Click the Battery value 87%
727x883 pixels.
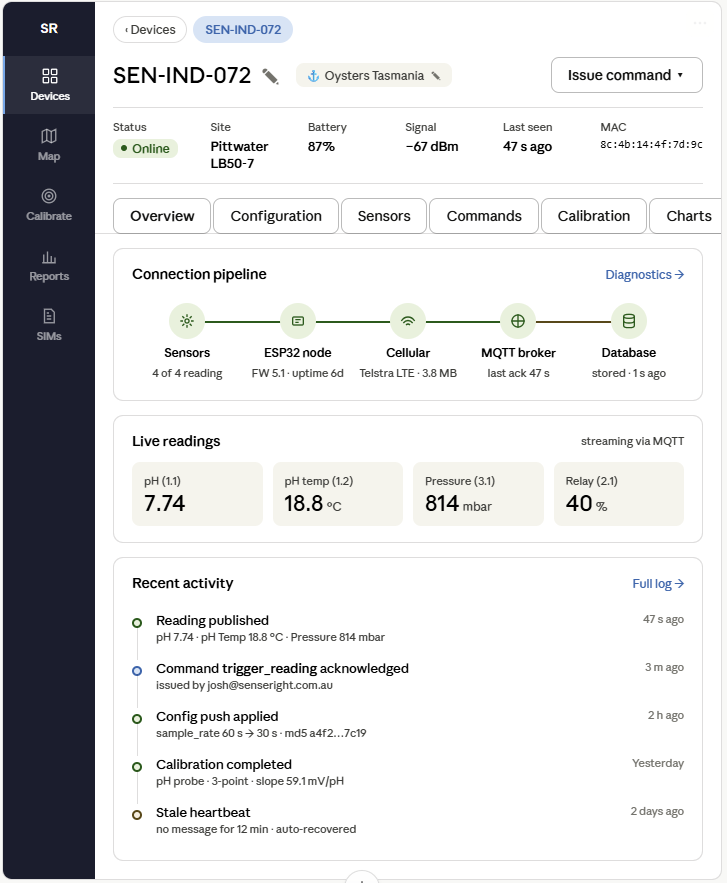coord(321,146)
